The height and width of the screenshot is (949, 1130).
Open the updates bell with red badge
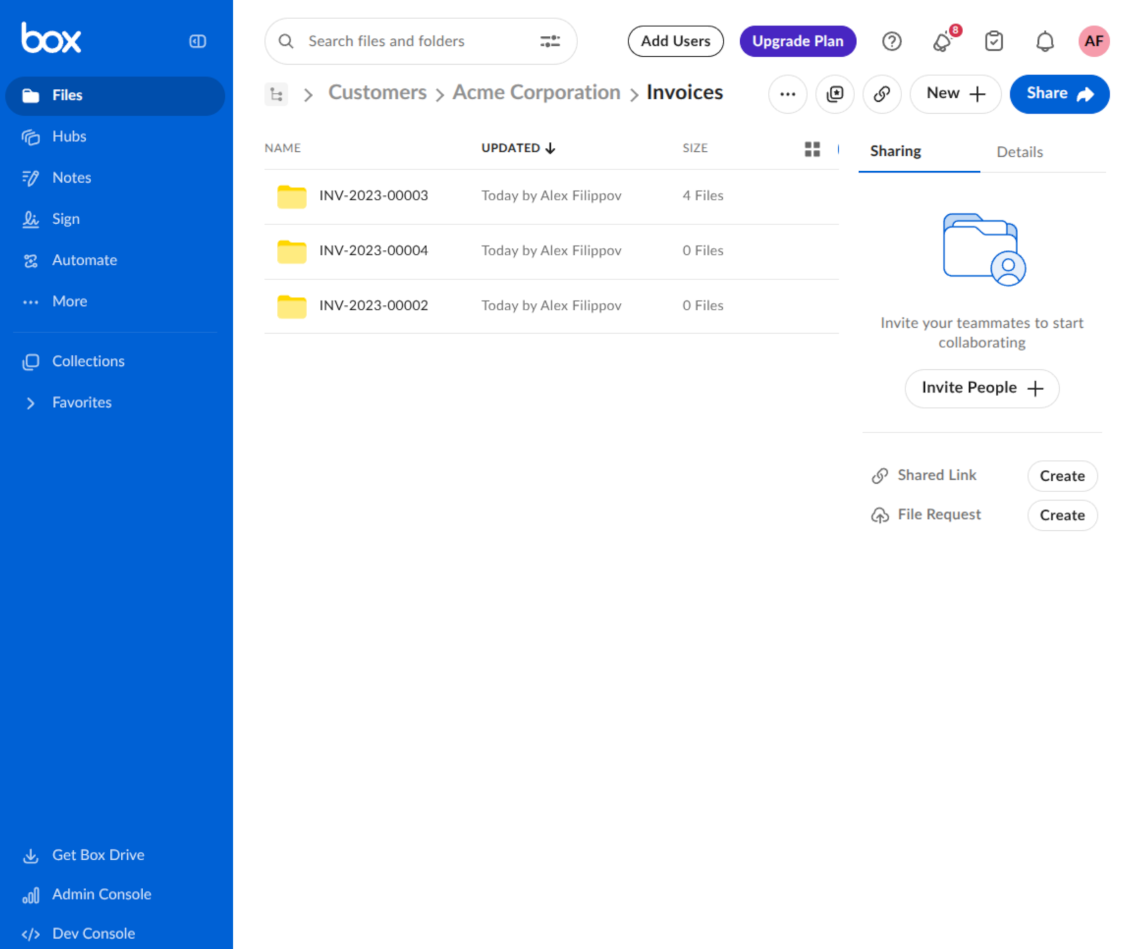click(x=943, y=40)
